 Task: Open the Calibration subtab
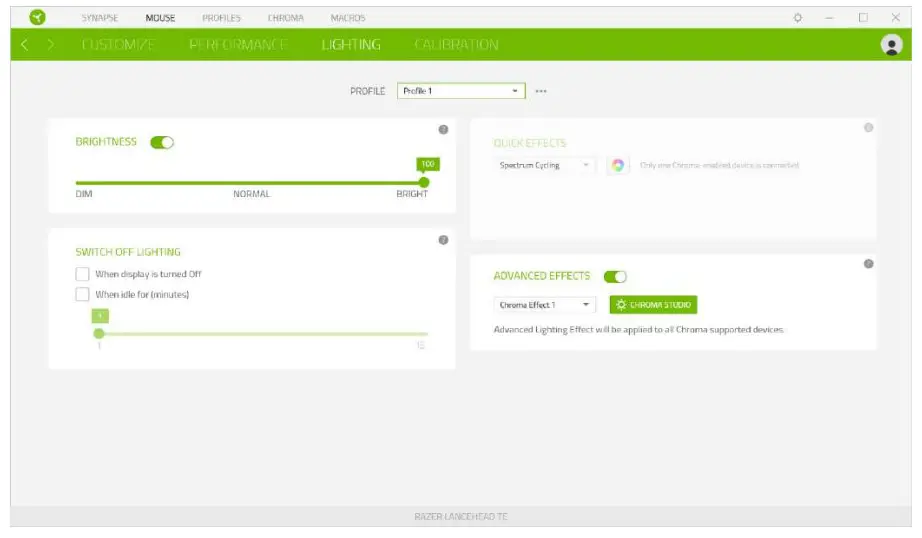pos(456,45)
